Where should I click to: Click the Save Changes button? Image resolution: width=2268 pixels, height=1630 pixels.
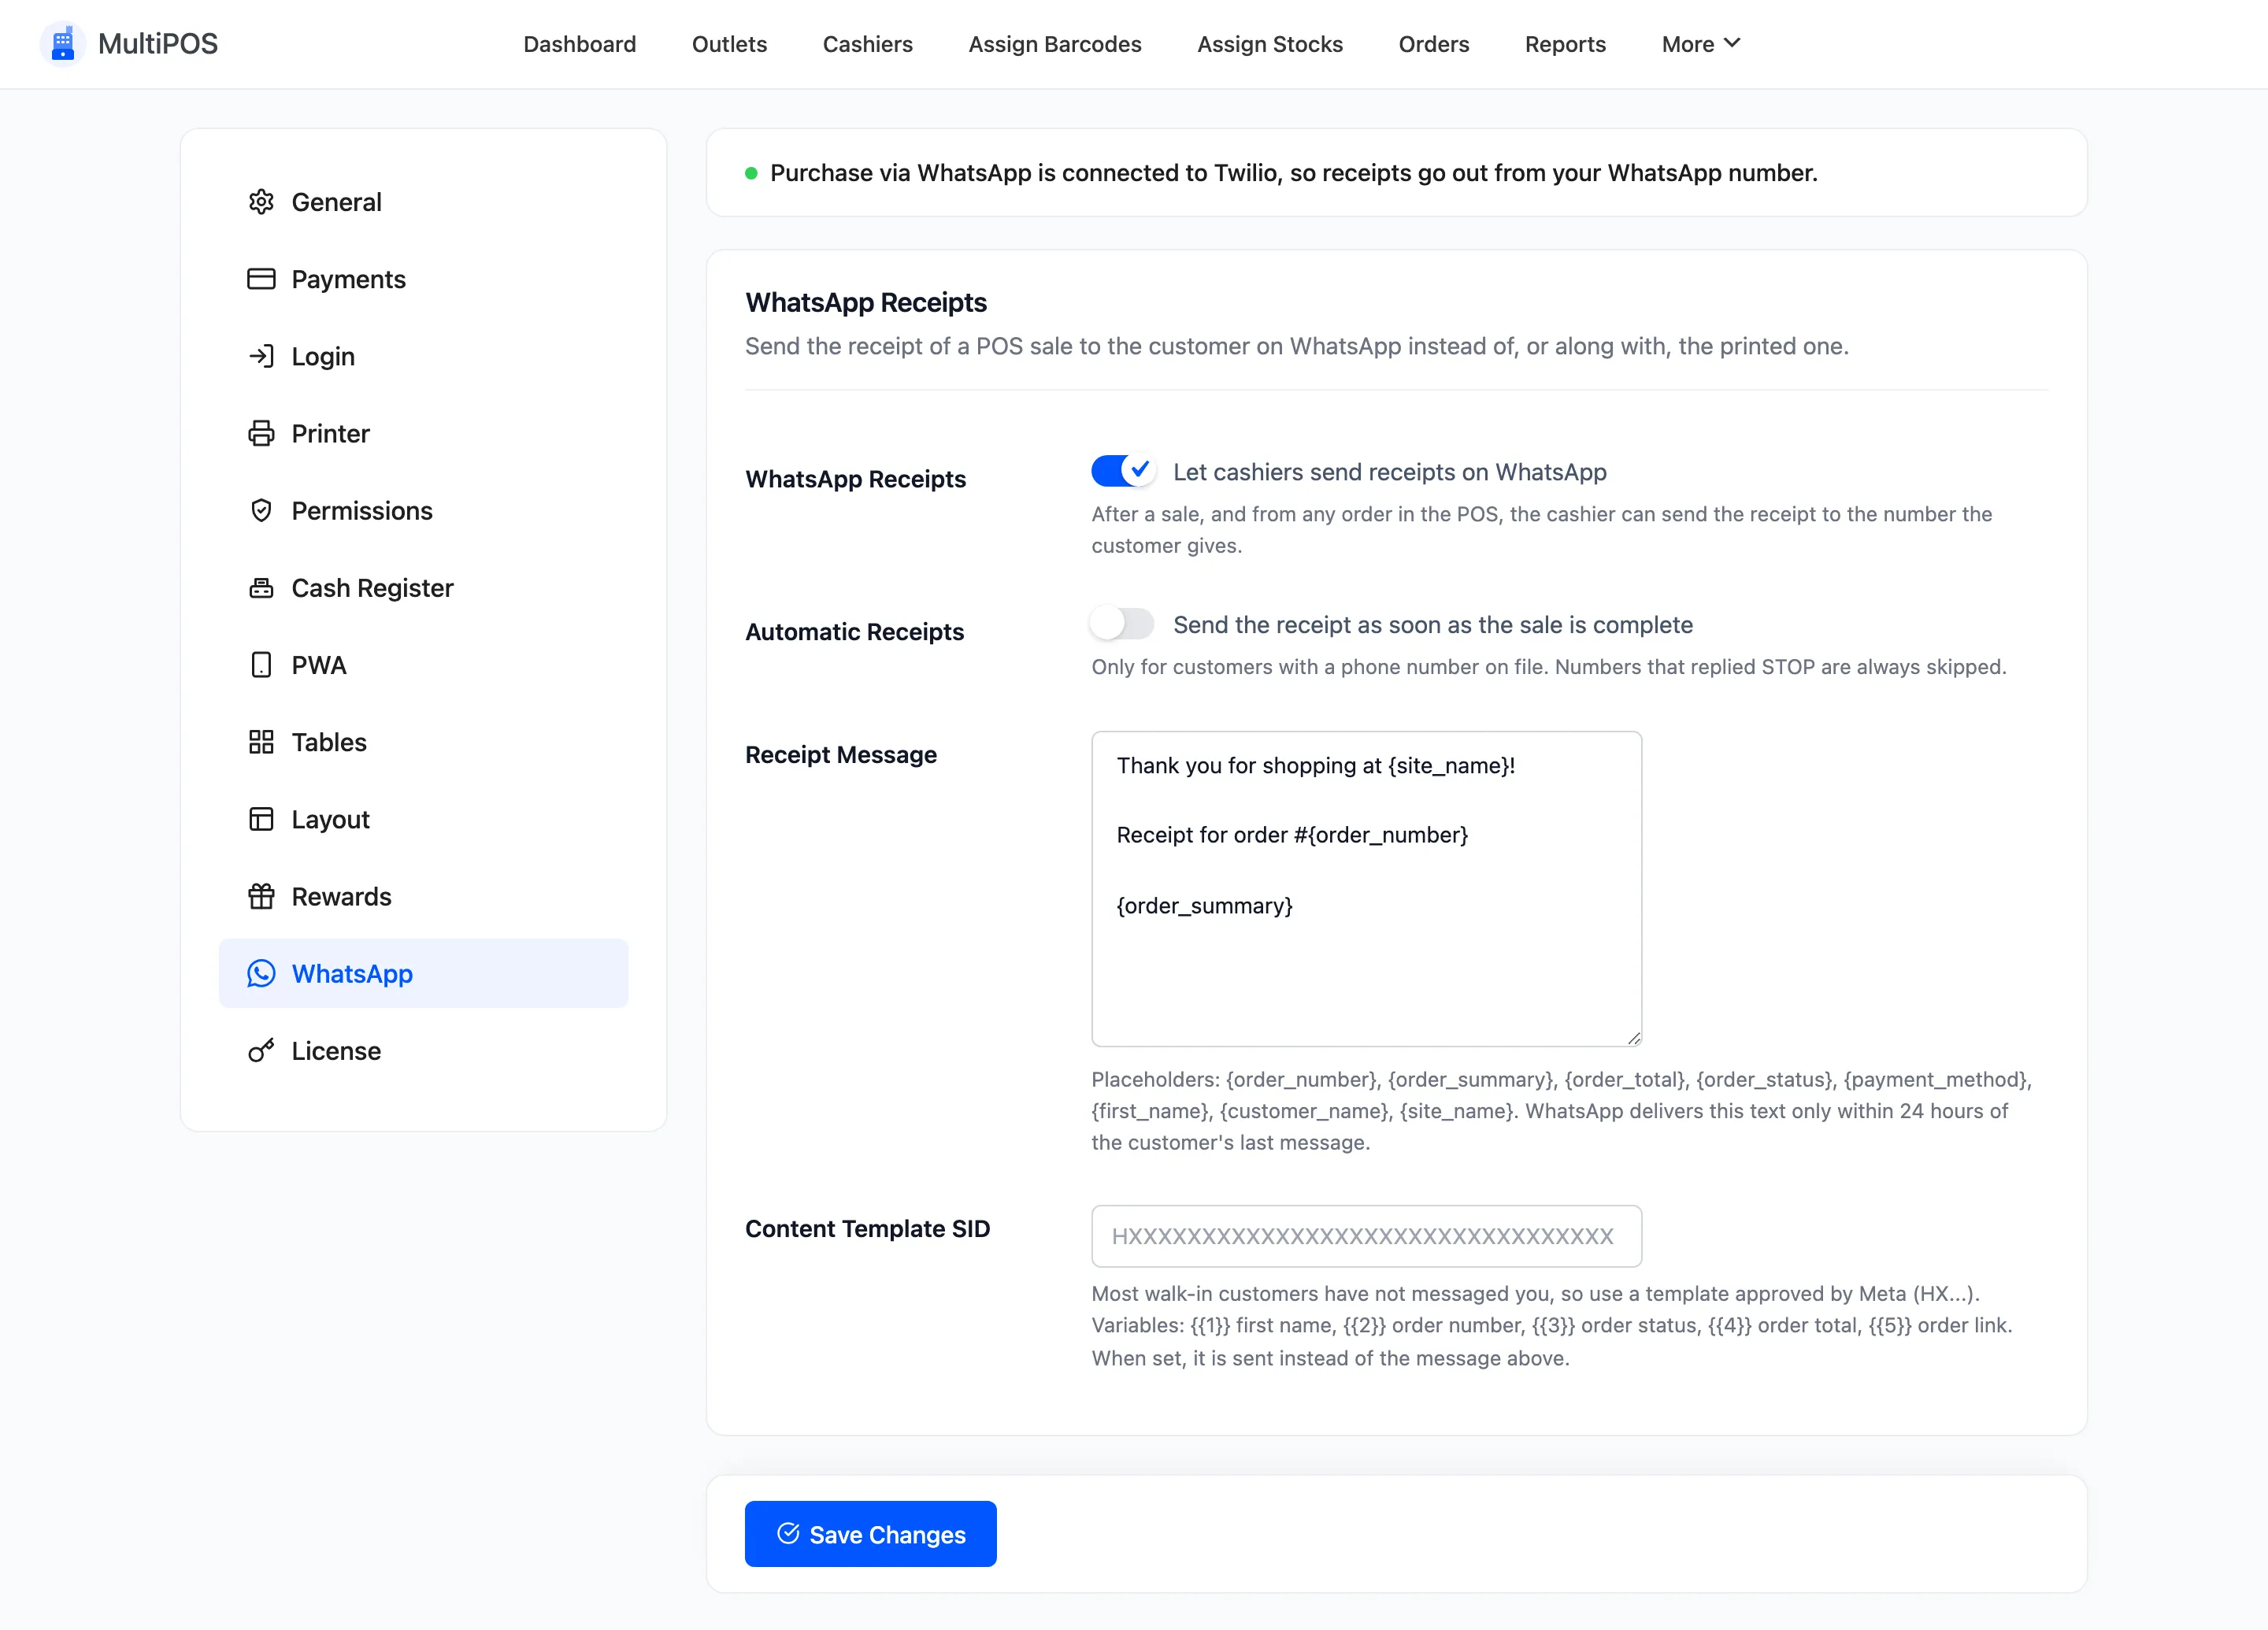point(870,1533)
